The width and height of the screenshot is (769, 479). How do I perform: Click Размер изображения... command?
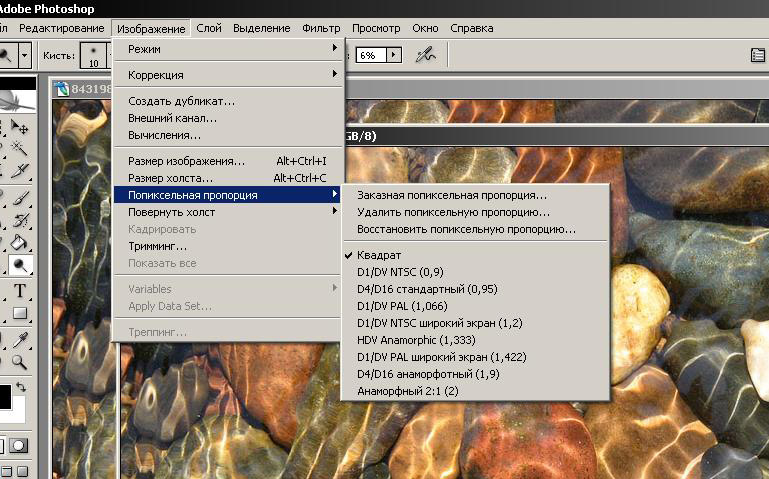(187, 160)
